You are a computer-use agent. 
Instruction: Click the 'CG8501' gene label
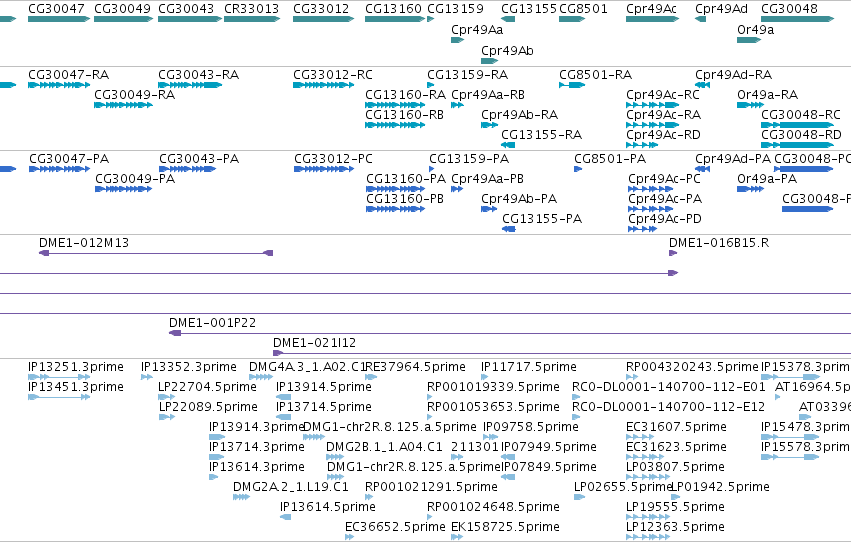(x=583, y=9)
